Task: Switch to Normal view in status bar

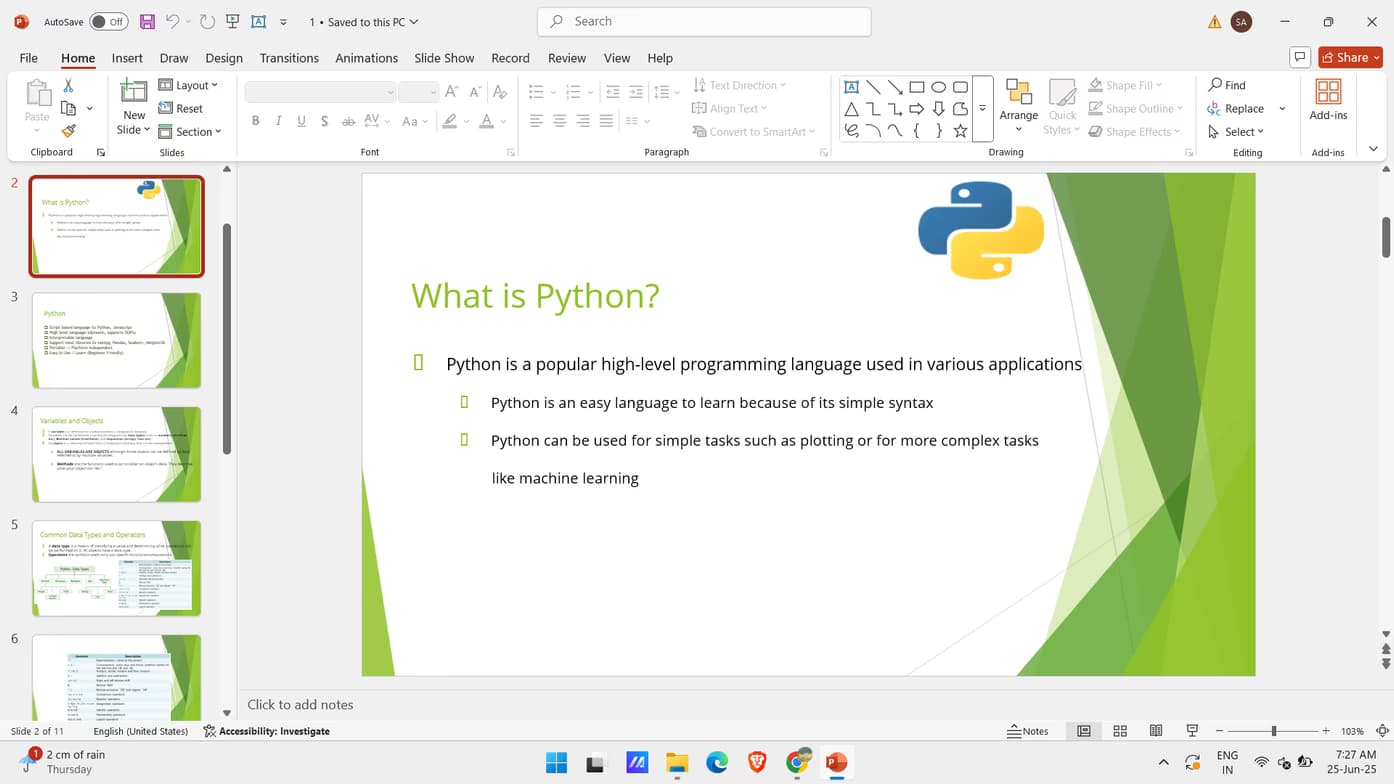Action: click(x=1083, y=731)
